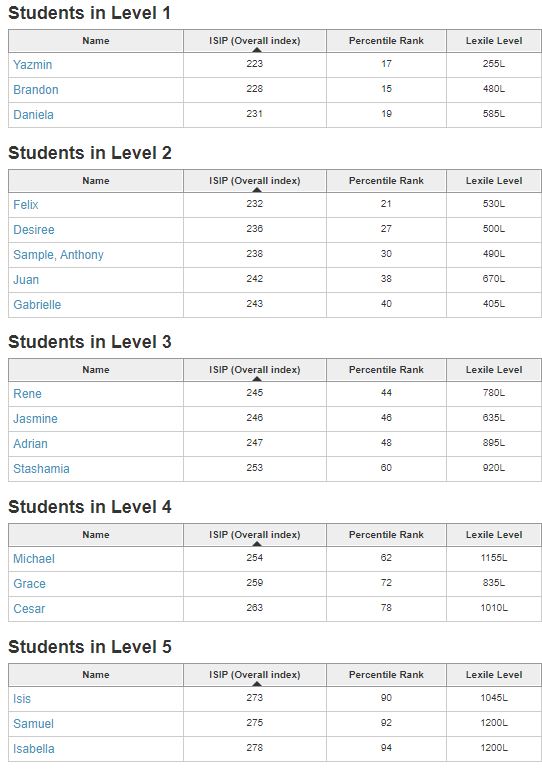Click Level 5 Lexile Level column header
This screenshot has width=542, height=771.
coord(494,675)
